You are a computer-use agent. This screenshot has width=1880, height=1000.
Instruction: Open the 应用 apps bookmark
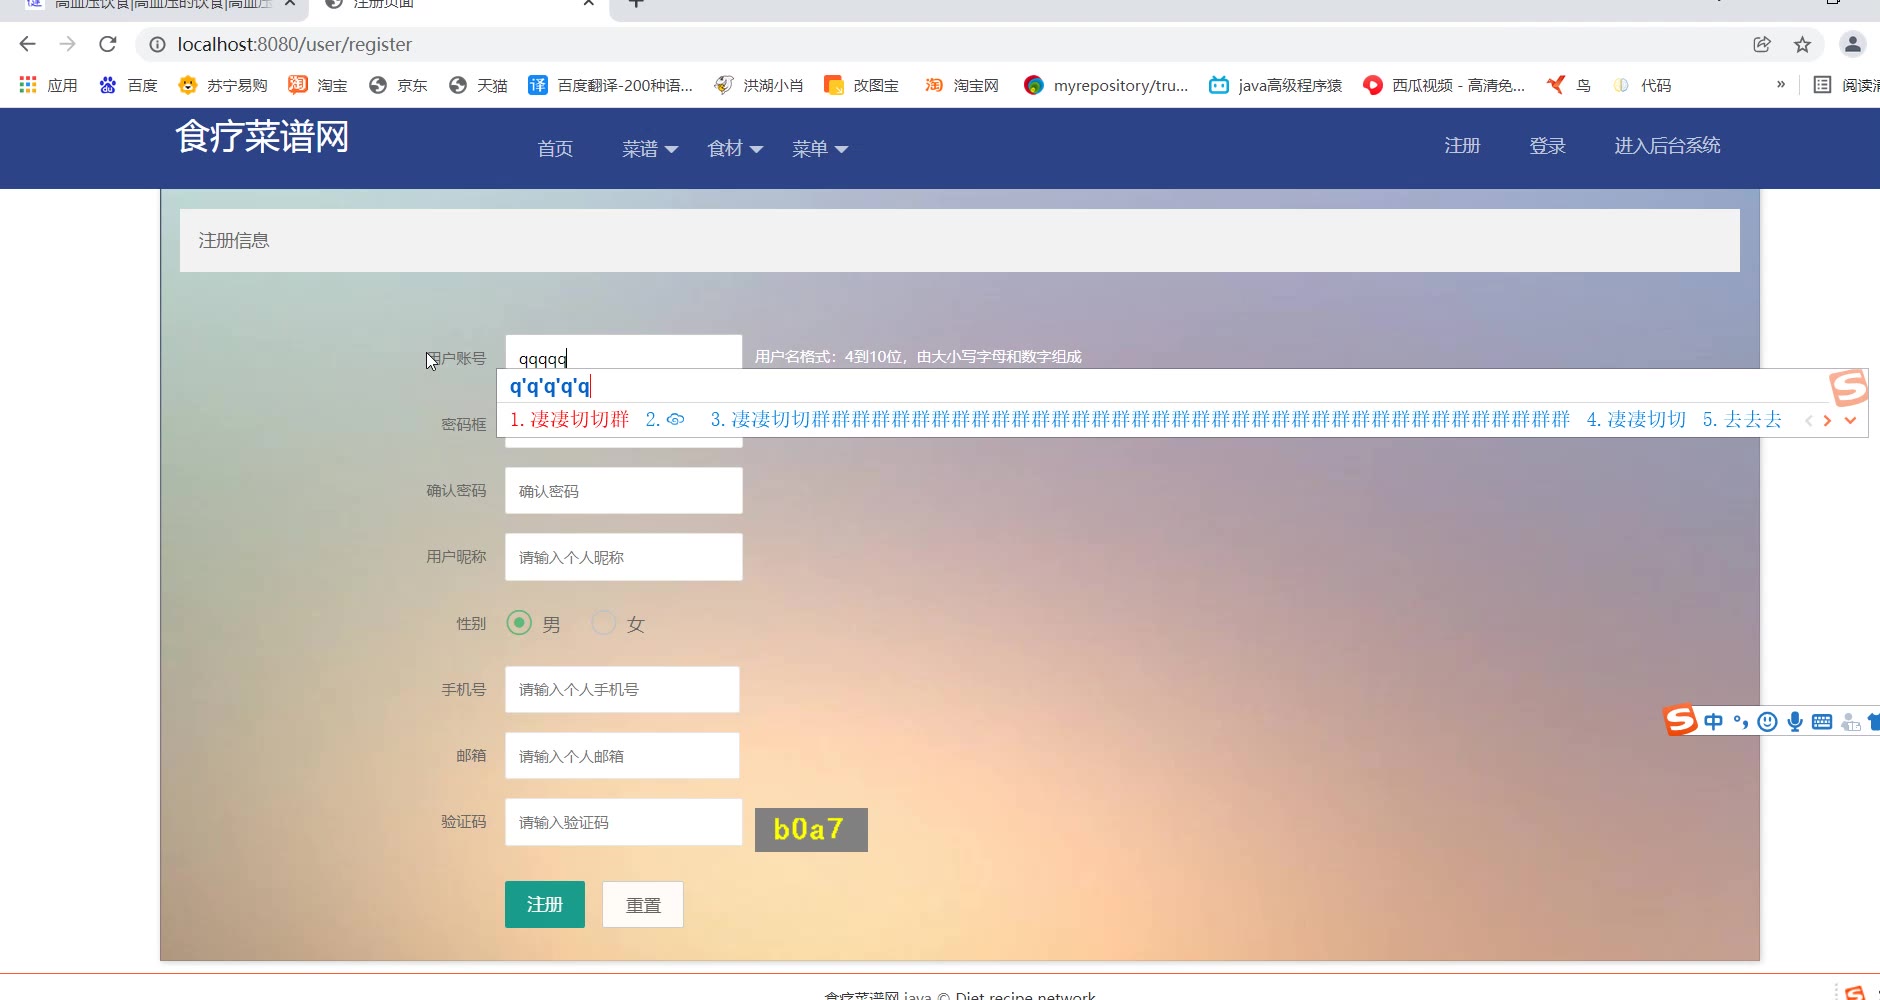[48, 85]
